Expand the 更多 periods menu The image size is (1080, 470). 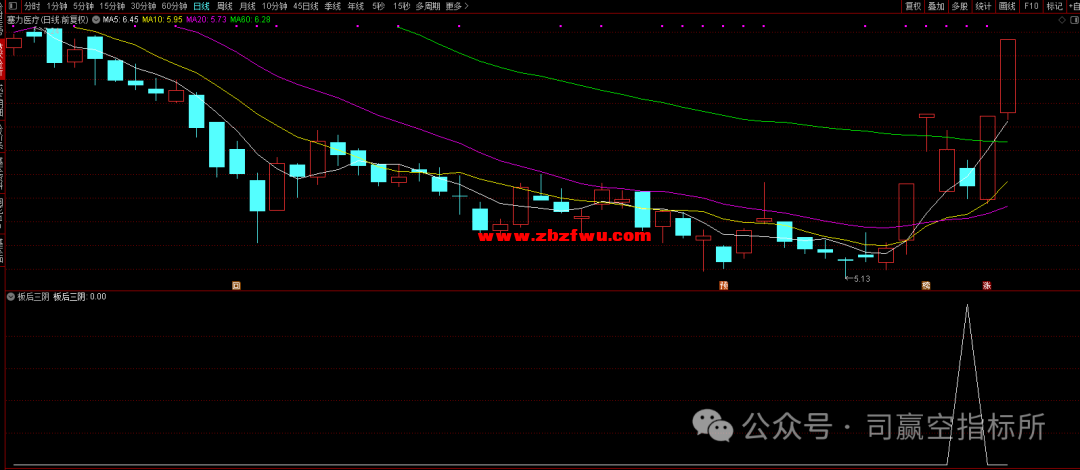457,6
